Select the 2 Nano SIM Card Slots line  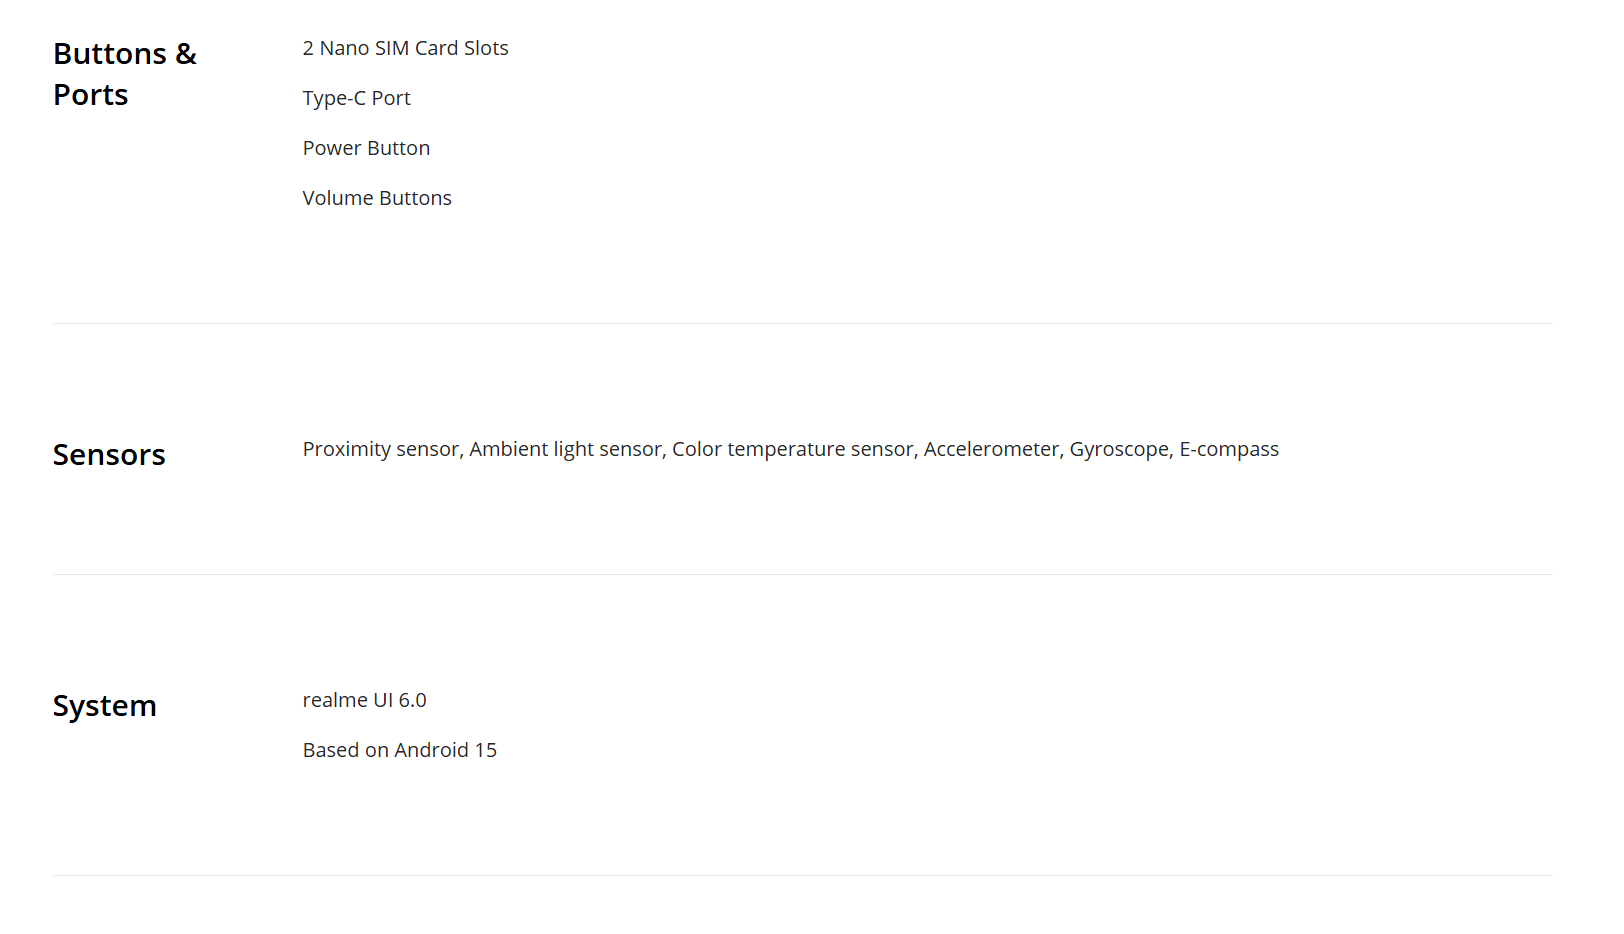(405, 48)
